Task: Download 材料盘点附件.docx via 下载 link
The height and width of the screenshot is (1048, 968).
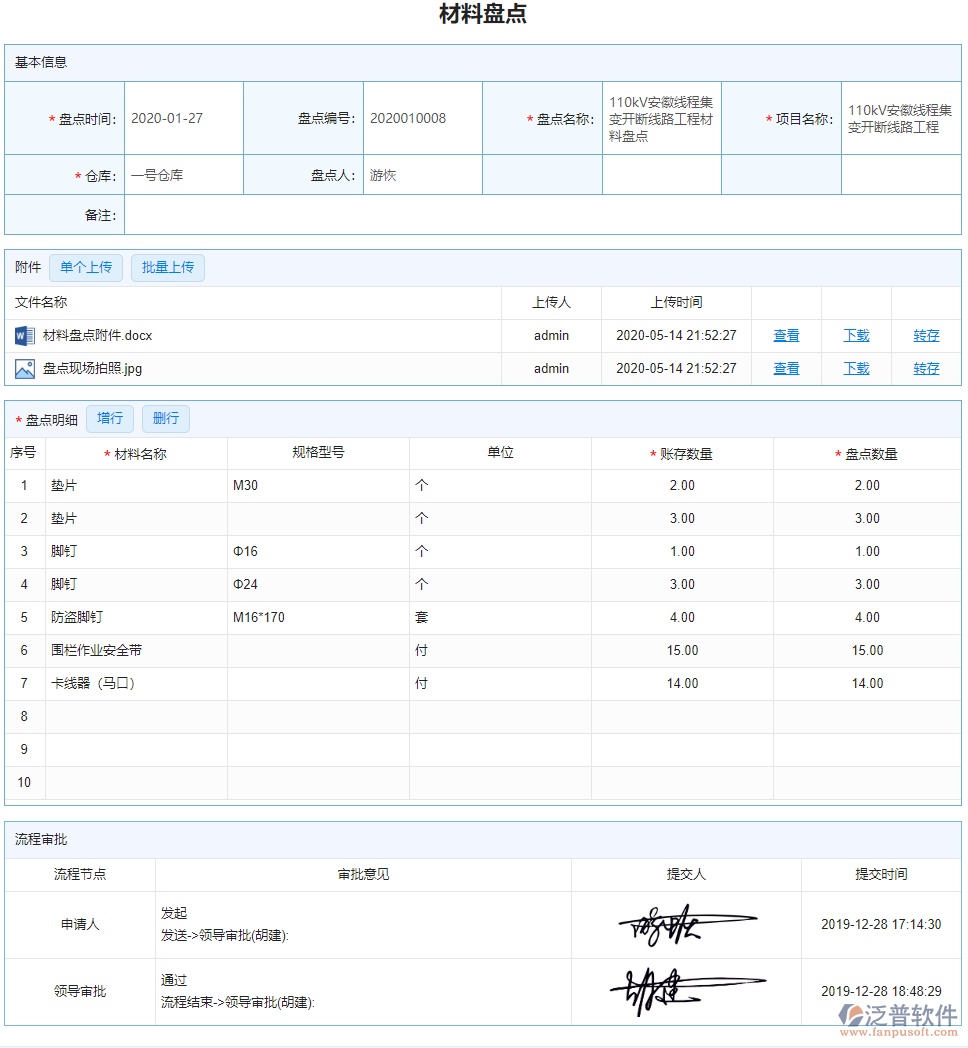Action: tap(856, 336)
